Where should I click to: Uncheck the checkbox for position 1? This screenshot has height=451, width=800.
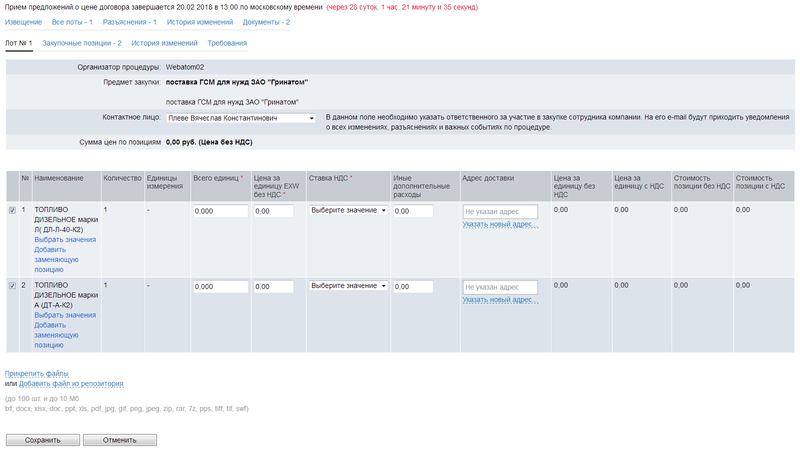11,210
